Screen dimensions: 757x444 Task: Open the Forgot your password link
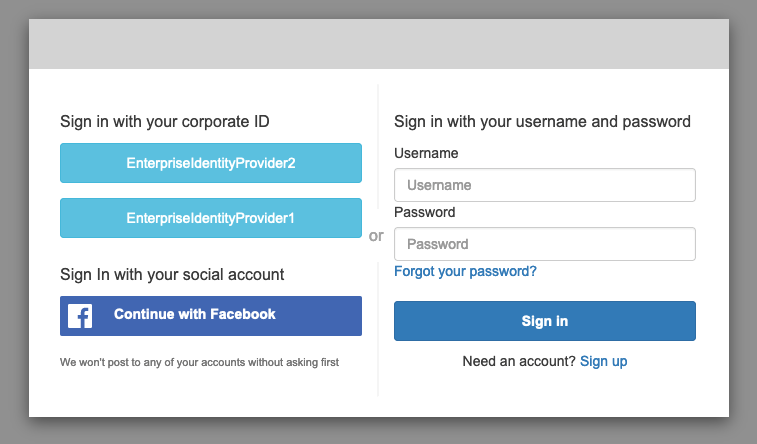pyautogui.click(x=465, y=271)
